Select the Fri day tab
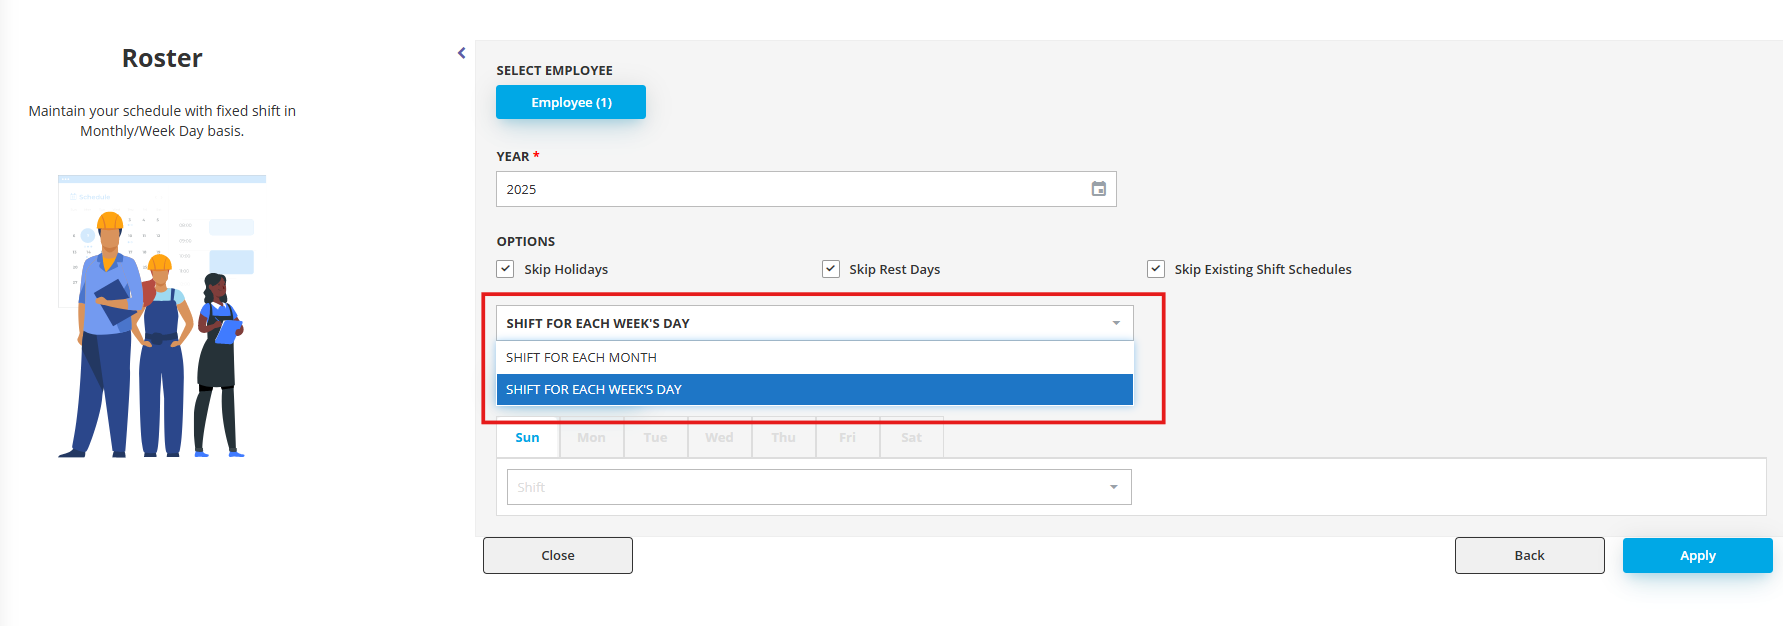Image resolution: width=1783 pixels, height=626 pixels. coord(847,438)
